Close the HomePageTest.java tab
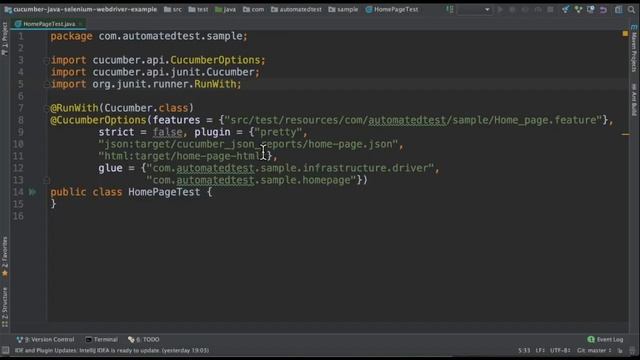Image resolution: width=640 pixels, height=360 pixels. click(x=81, y=24)
